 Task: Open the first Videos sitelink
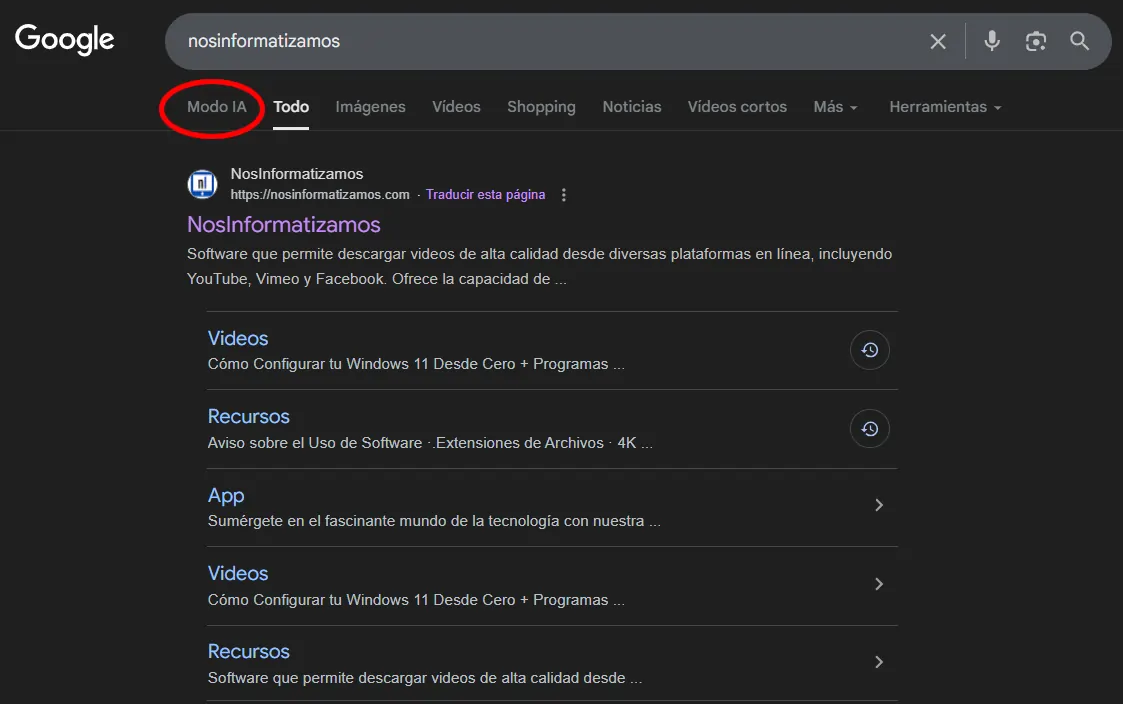pyautogui.click(x=238, y=339)
